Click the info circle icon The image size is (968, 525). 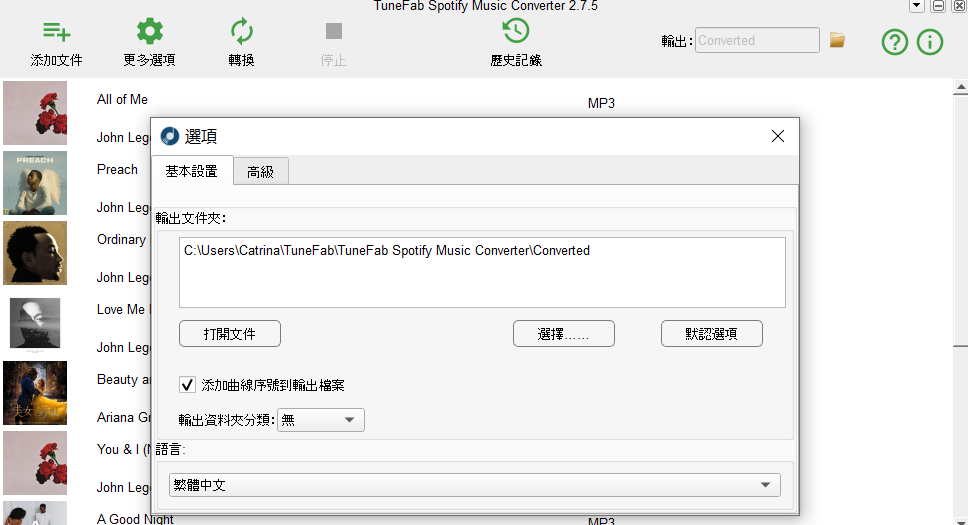(x=930, y=42)
